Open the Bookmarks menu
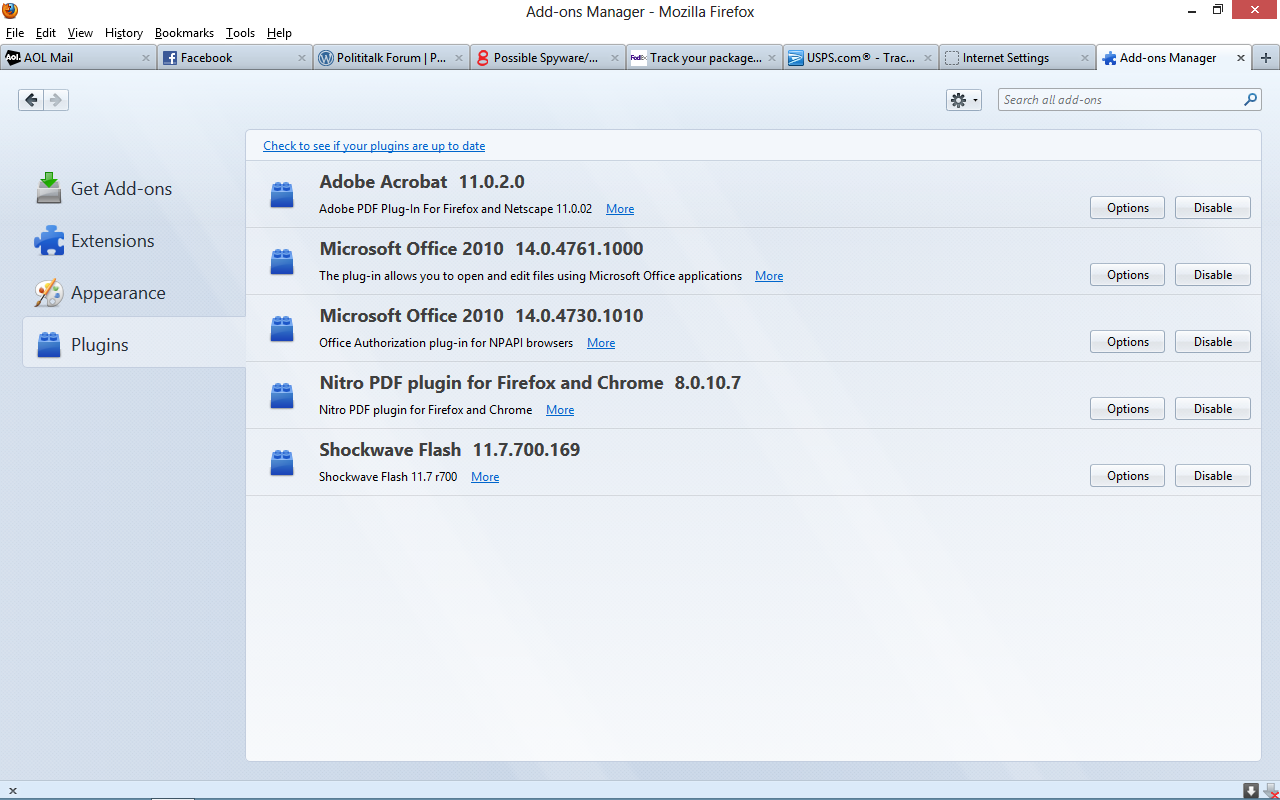Screen dimensions: 1280x800 point(184,33)
